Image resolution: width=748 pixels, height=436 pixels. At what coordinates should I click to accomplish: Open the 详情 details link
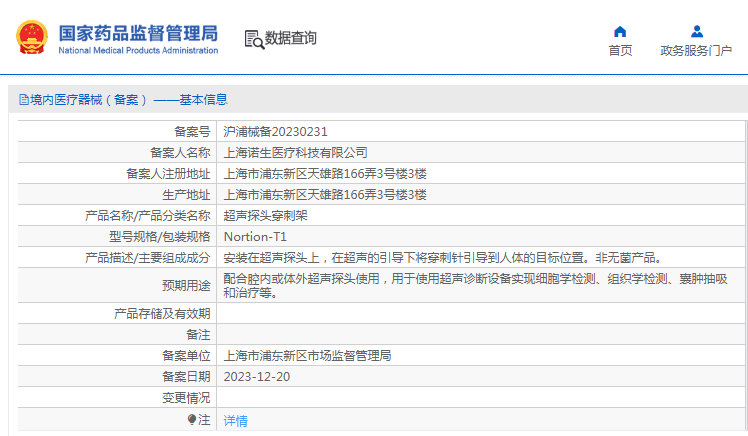pyautogui.click(x=236, y=421)
